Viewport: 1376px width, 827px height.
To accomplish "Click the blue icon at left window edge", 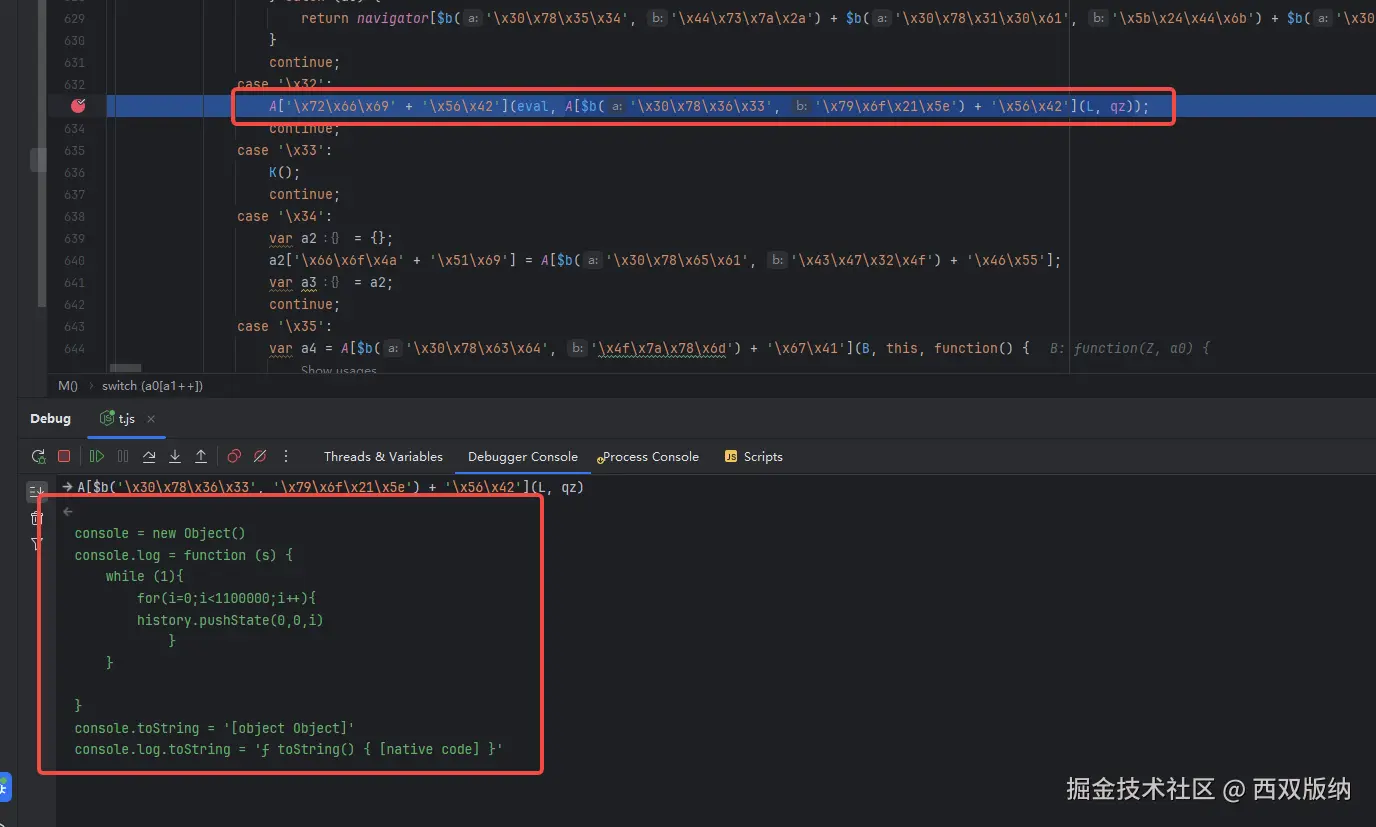I will coord(5,787).
